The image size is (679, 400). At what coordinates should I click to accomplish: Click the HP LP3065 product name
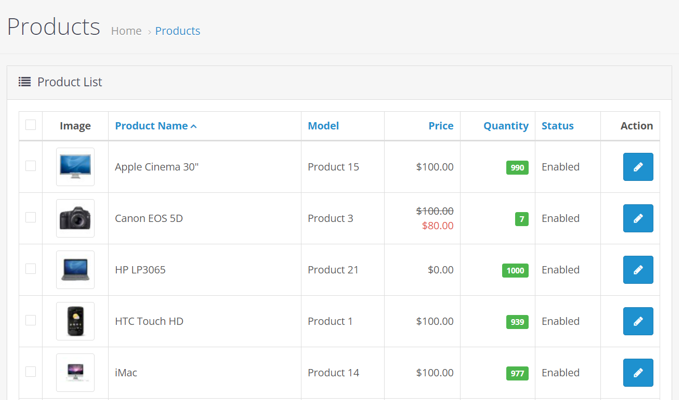pos(140,270)
